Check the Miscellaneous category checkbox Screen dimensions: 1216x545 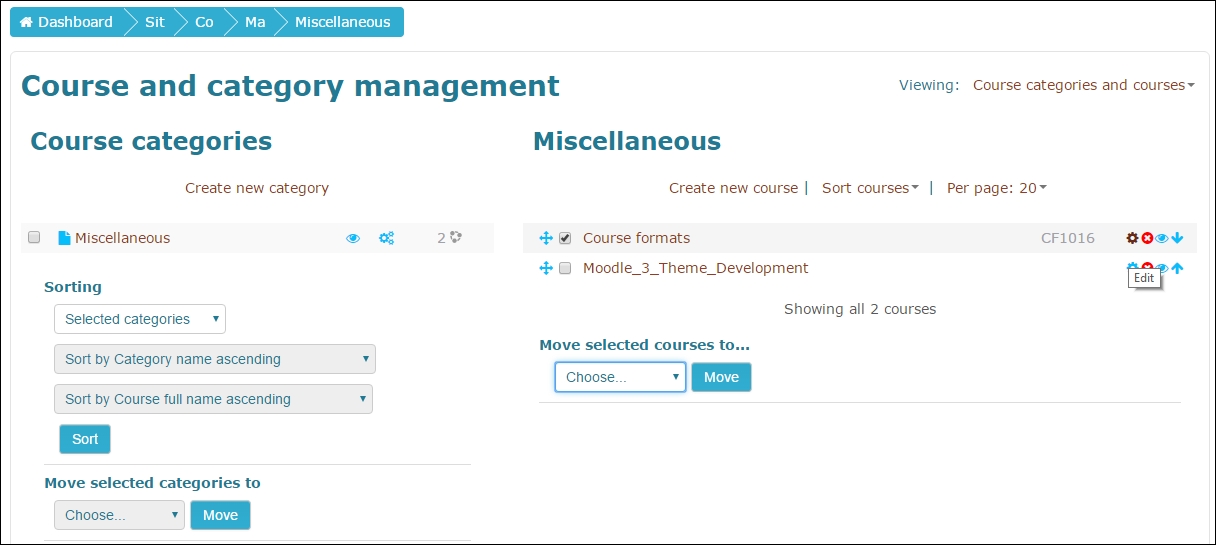[x=34, y=237]
